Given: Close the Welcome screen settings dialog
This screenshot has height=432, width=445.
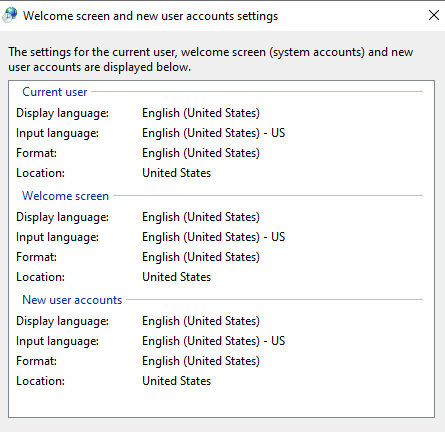Looking at the screenshot, I should pyautogui.click(x=434, y=15).
